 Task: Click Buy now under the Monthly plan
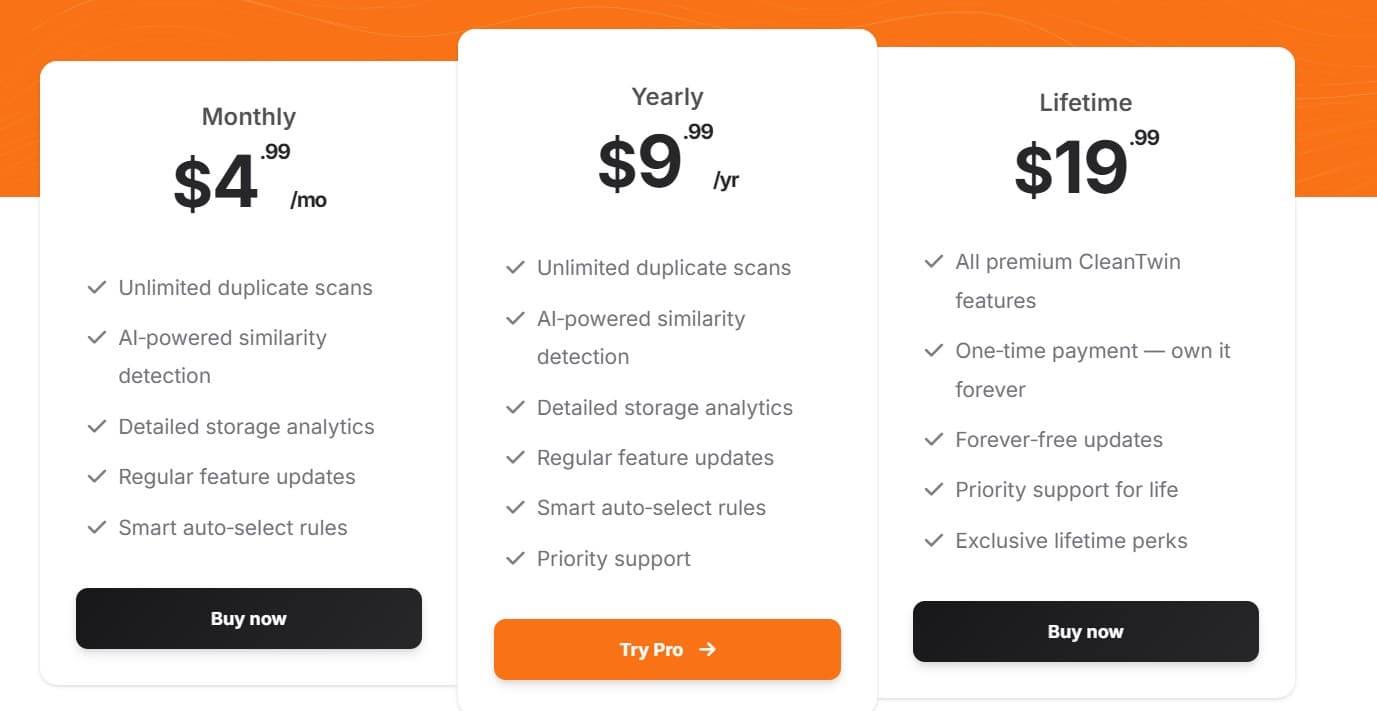(x=248, y=618)
